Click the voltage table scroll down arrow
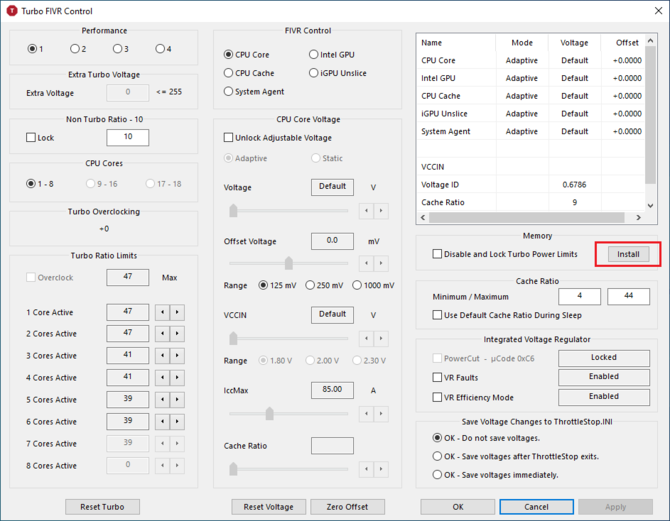Screen dimensions: 670x521 click(650, 206)
